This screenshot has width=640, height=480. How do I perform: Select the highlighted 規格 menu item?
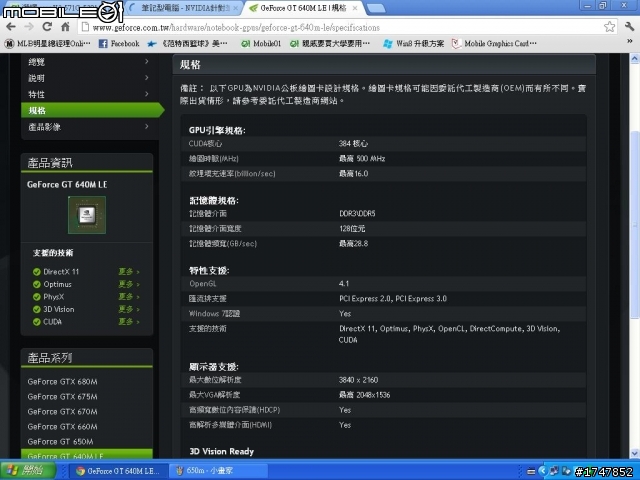click(x=92, y=110)
